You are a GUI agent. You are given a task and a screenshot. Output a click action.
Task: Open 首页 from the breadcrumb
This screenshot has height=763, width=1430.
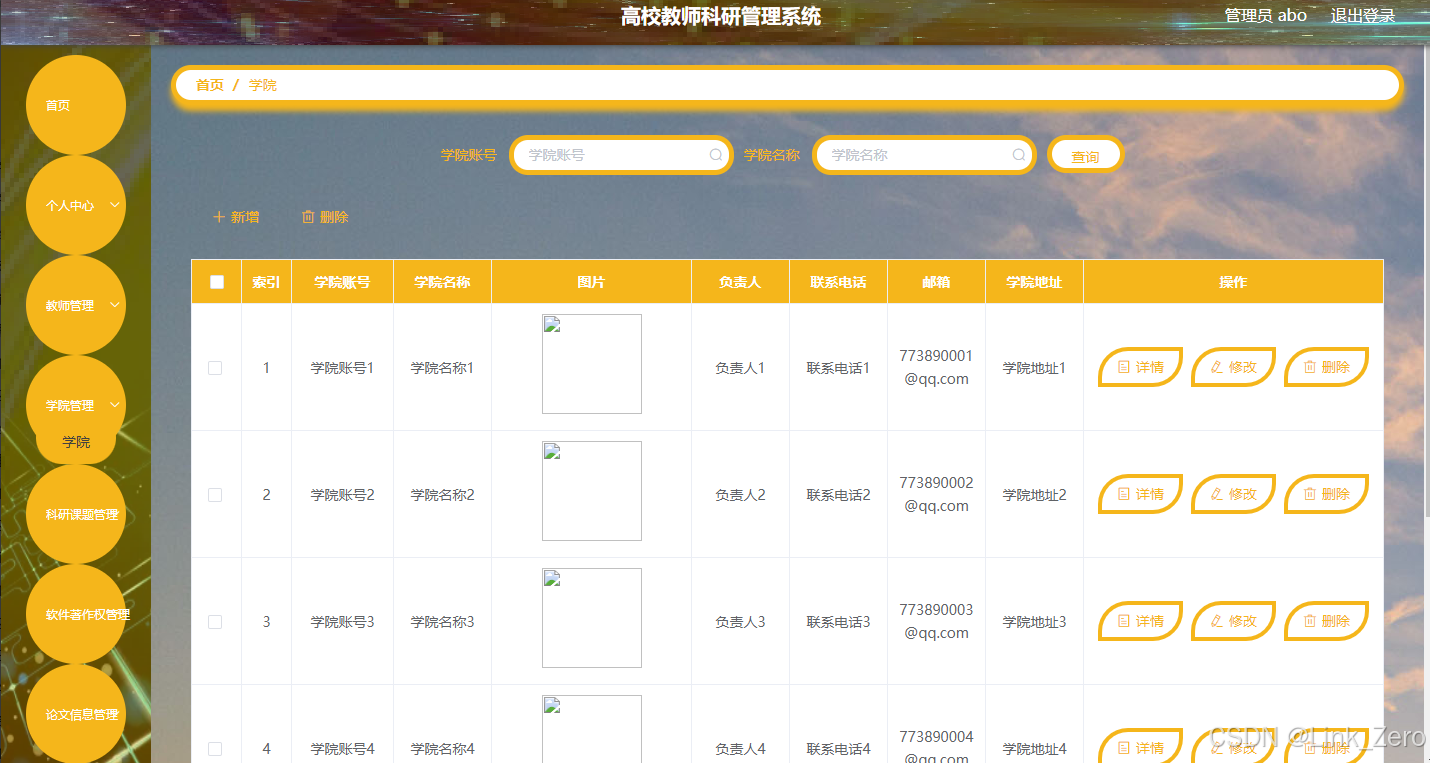(x=209, y=85)
